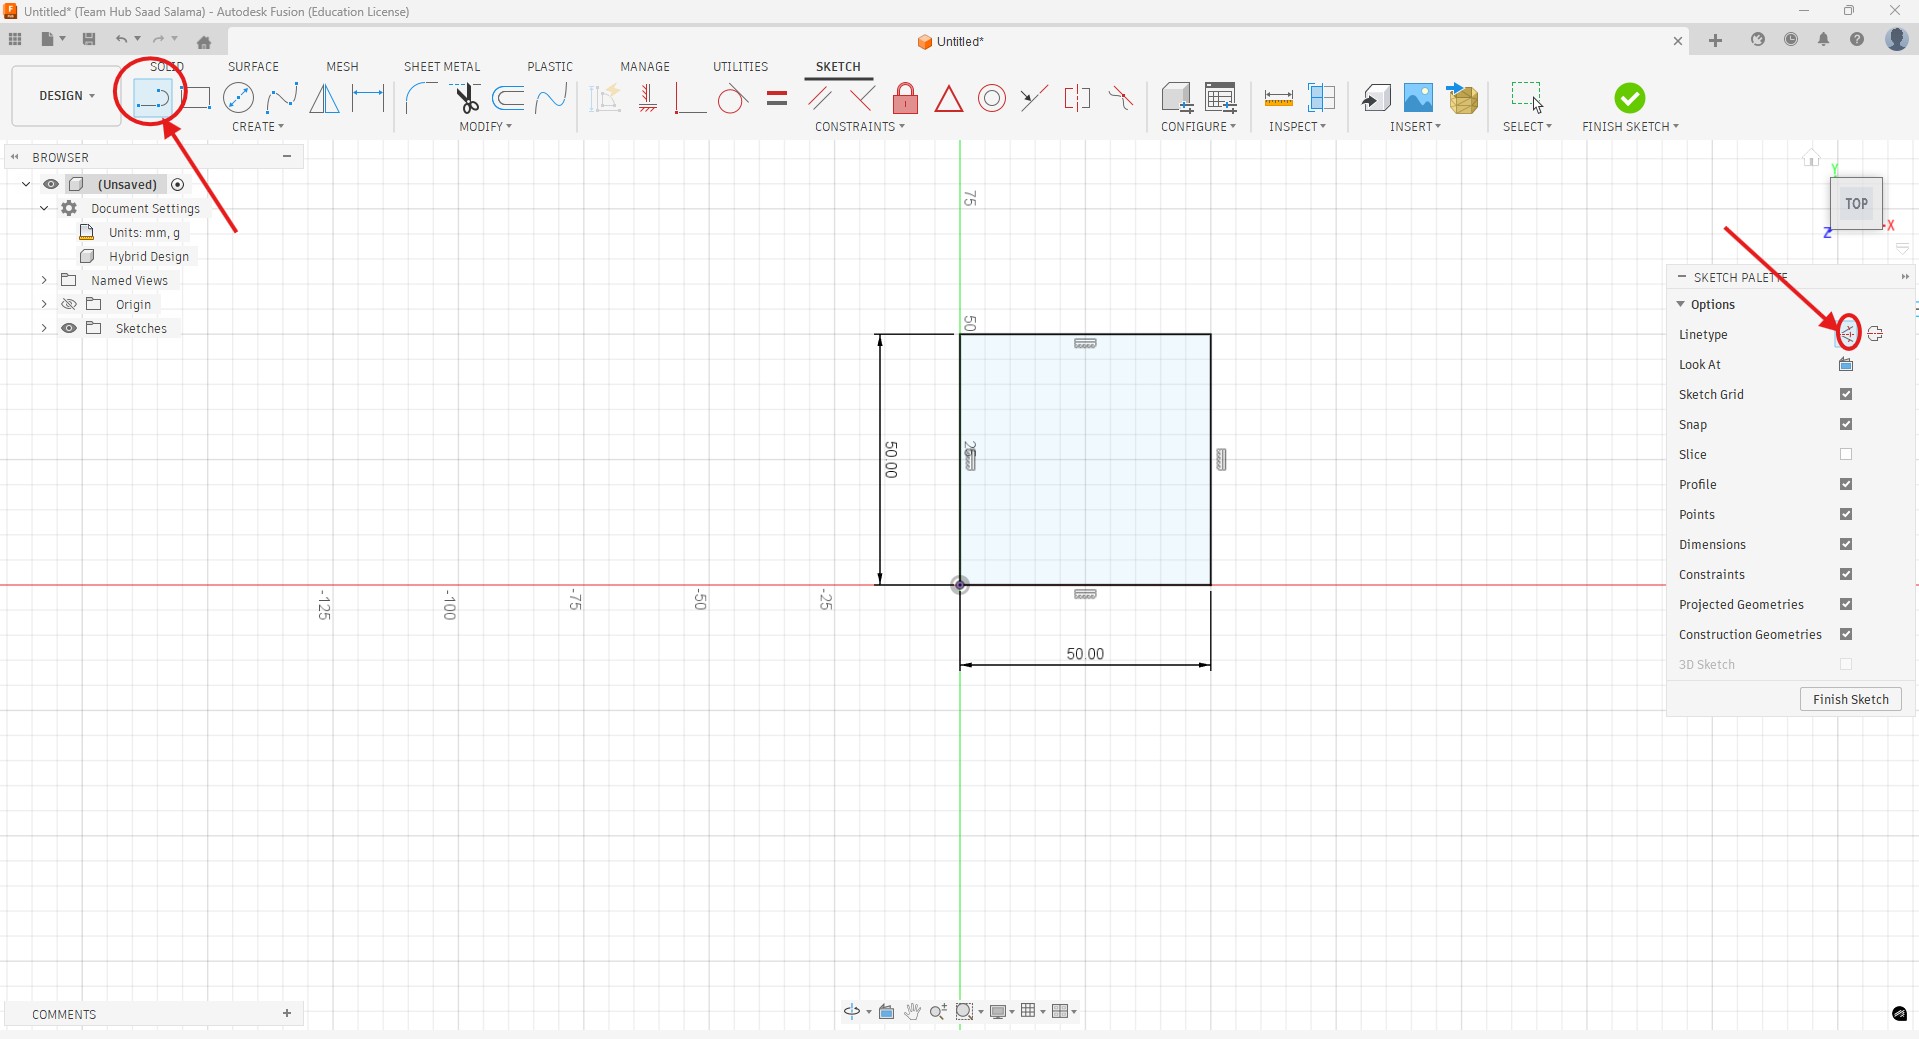
Task: Open the INSPECT dropdown menu
Action: pyautogui.click(x=1298, y=127)
